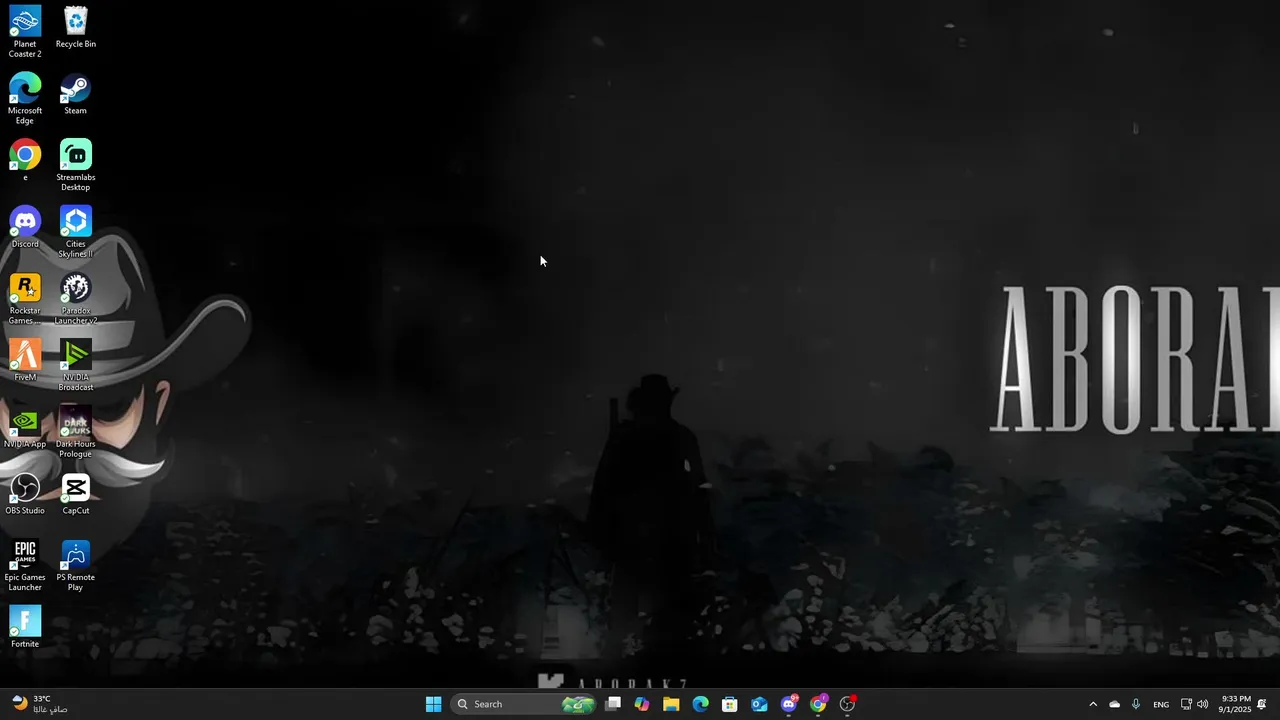The image size is (1280, 720).
Task: Click the taskbar Search box
Action: [524, 704]
